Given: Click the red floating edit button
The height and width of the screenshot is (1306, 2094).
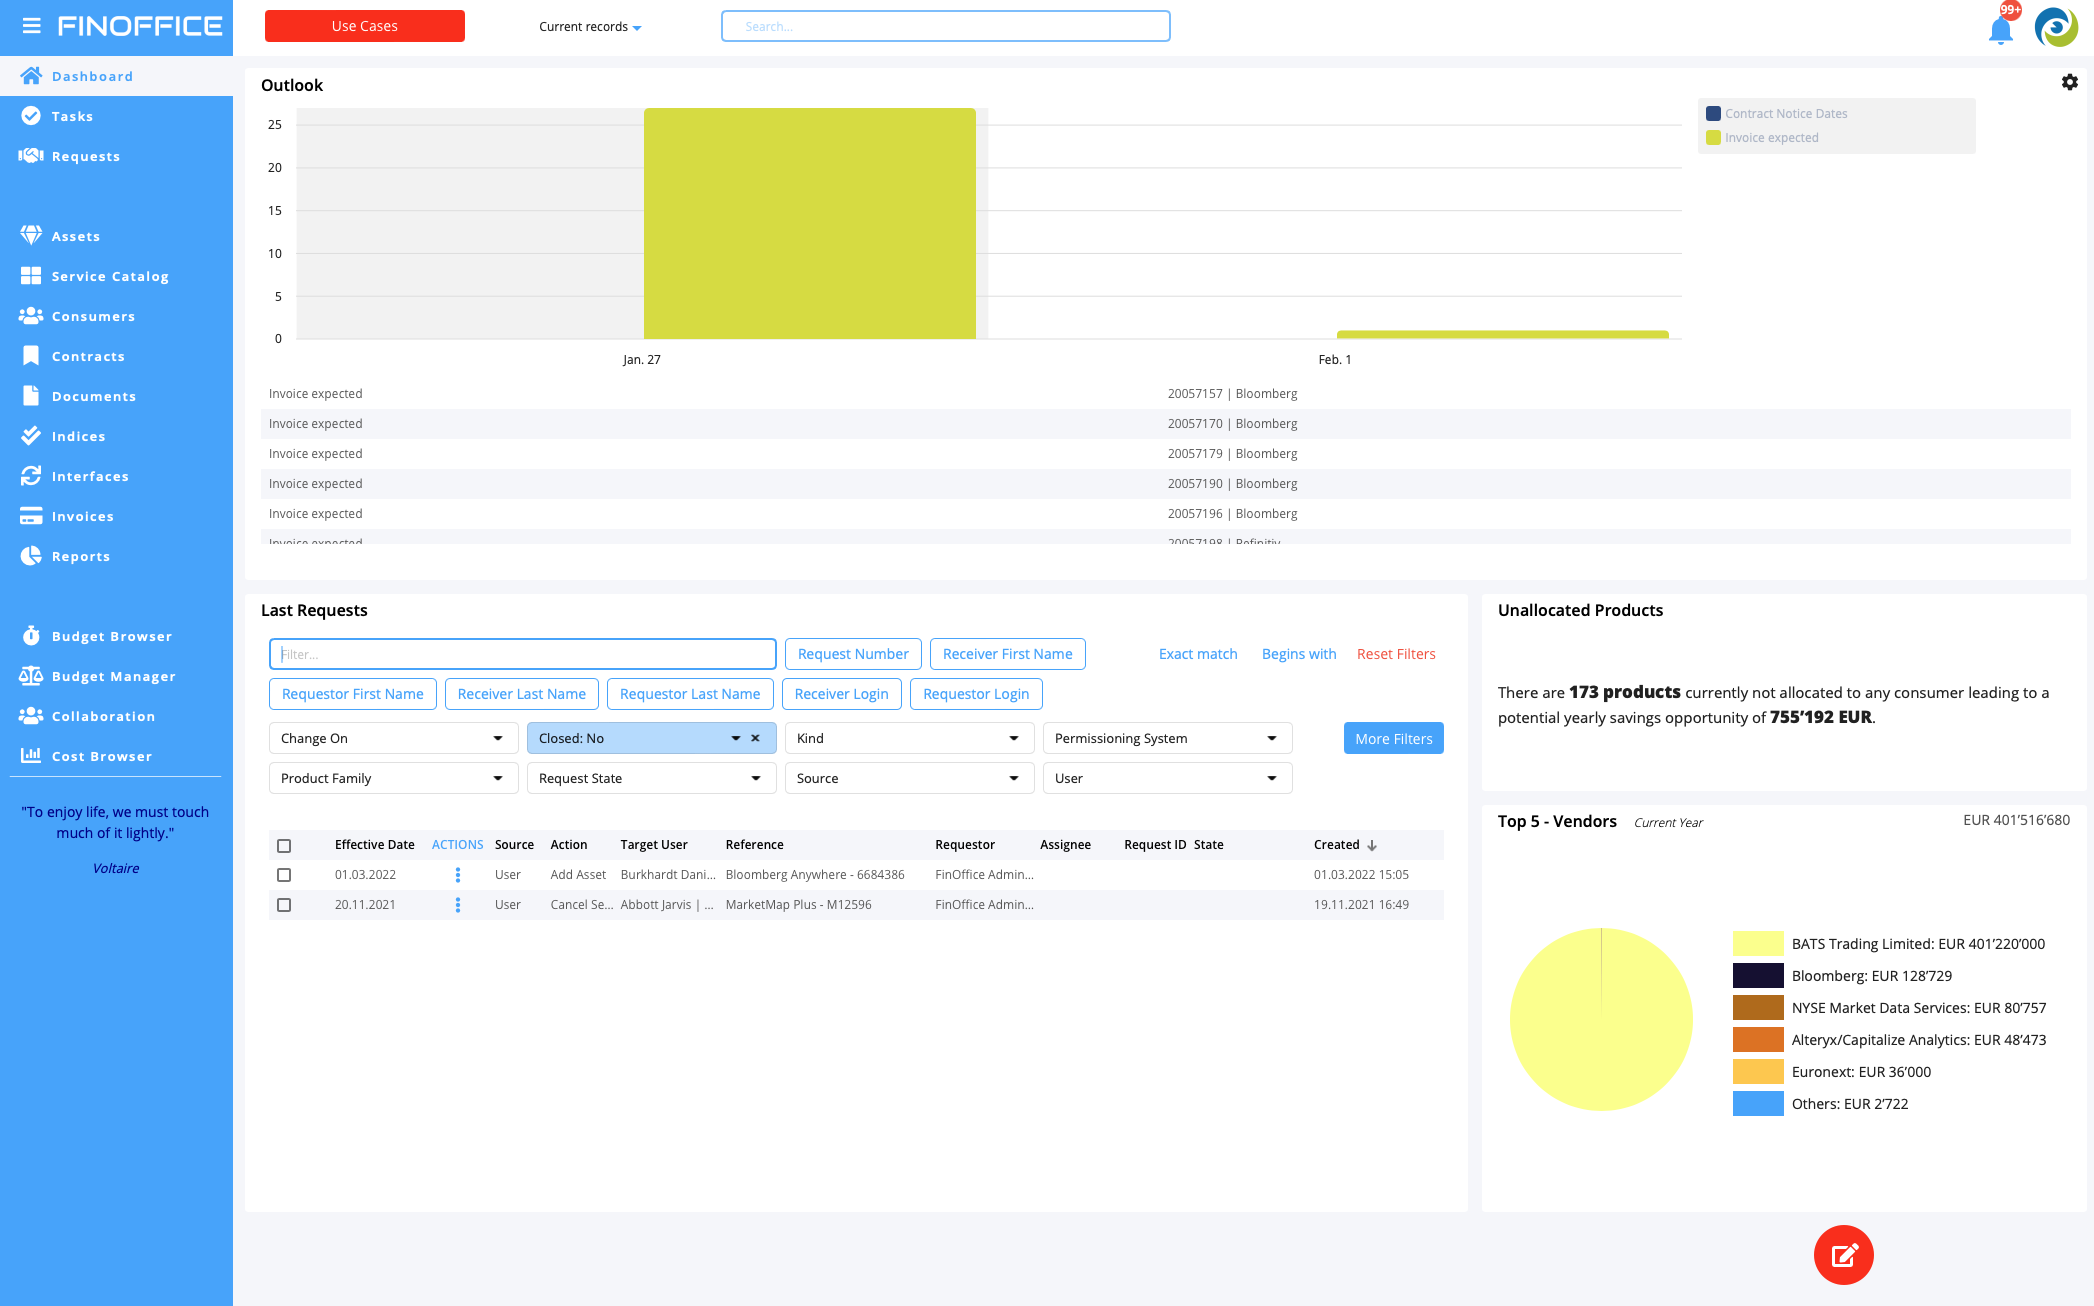Looking at the screenshot, I should coord(1844,1255).
